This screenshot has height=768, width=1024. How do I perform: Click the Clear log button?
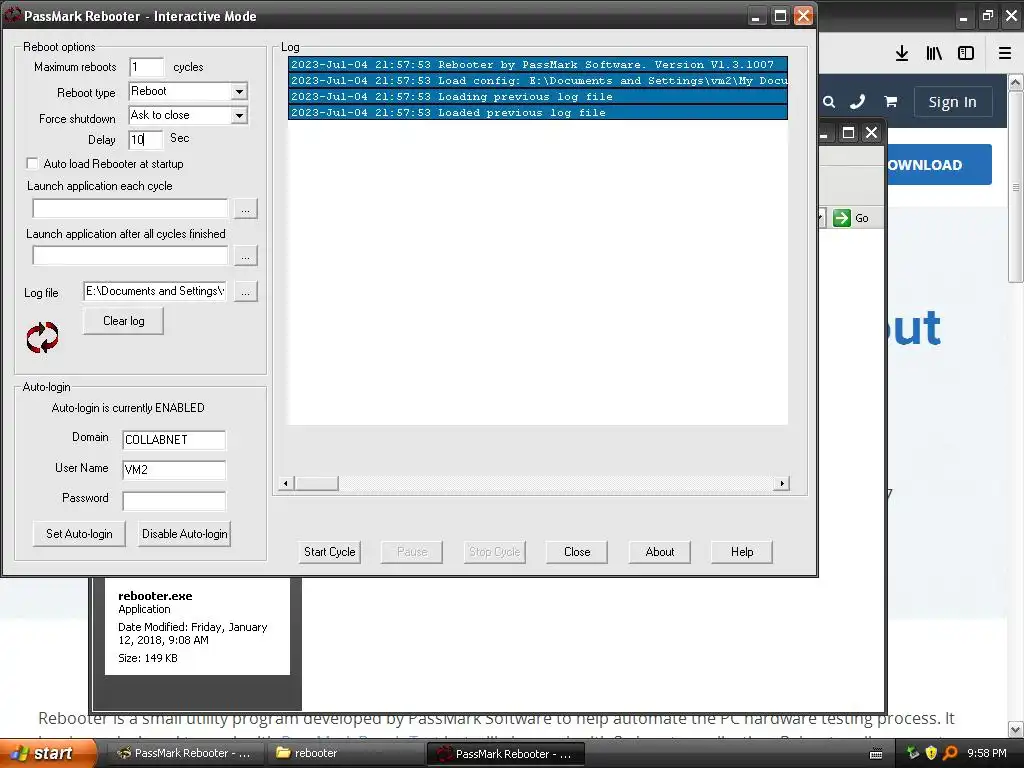coord(123,321)
